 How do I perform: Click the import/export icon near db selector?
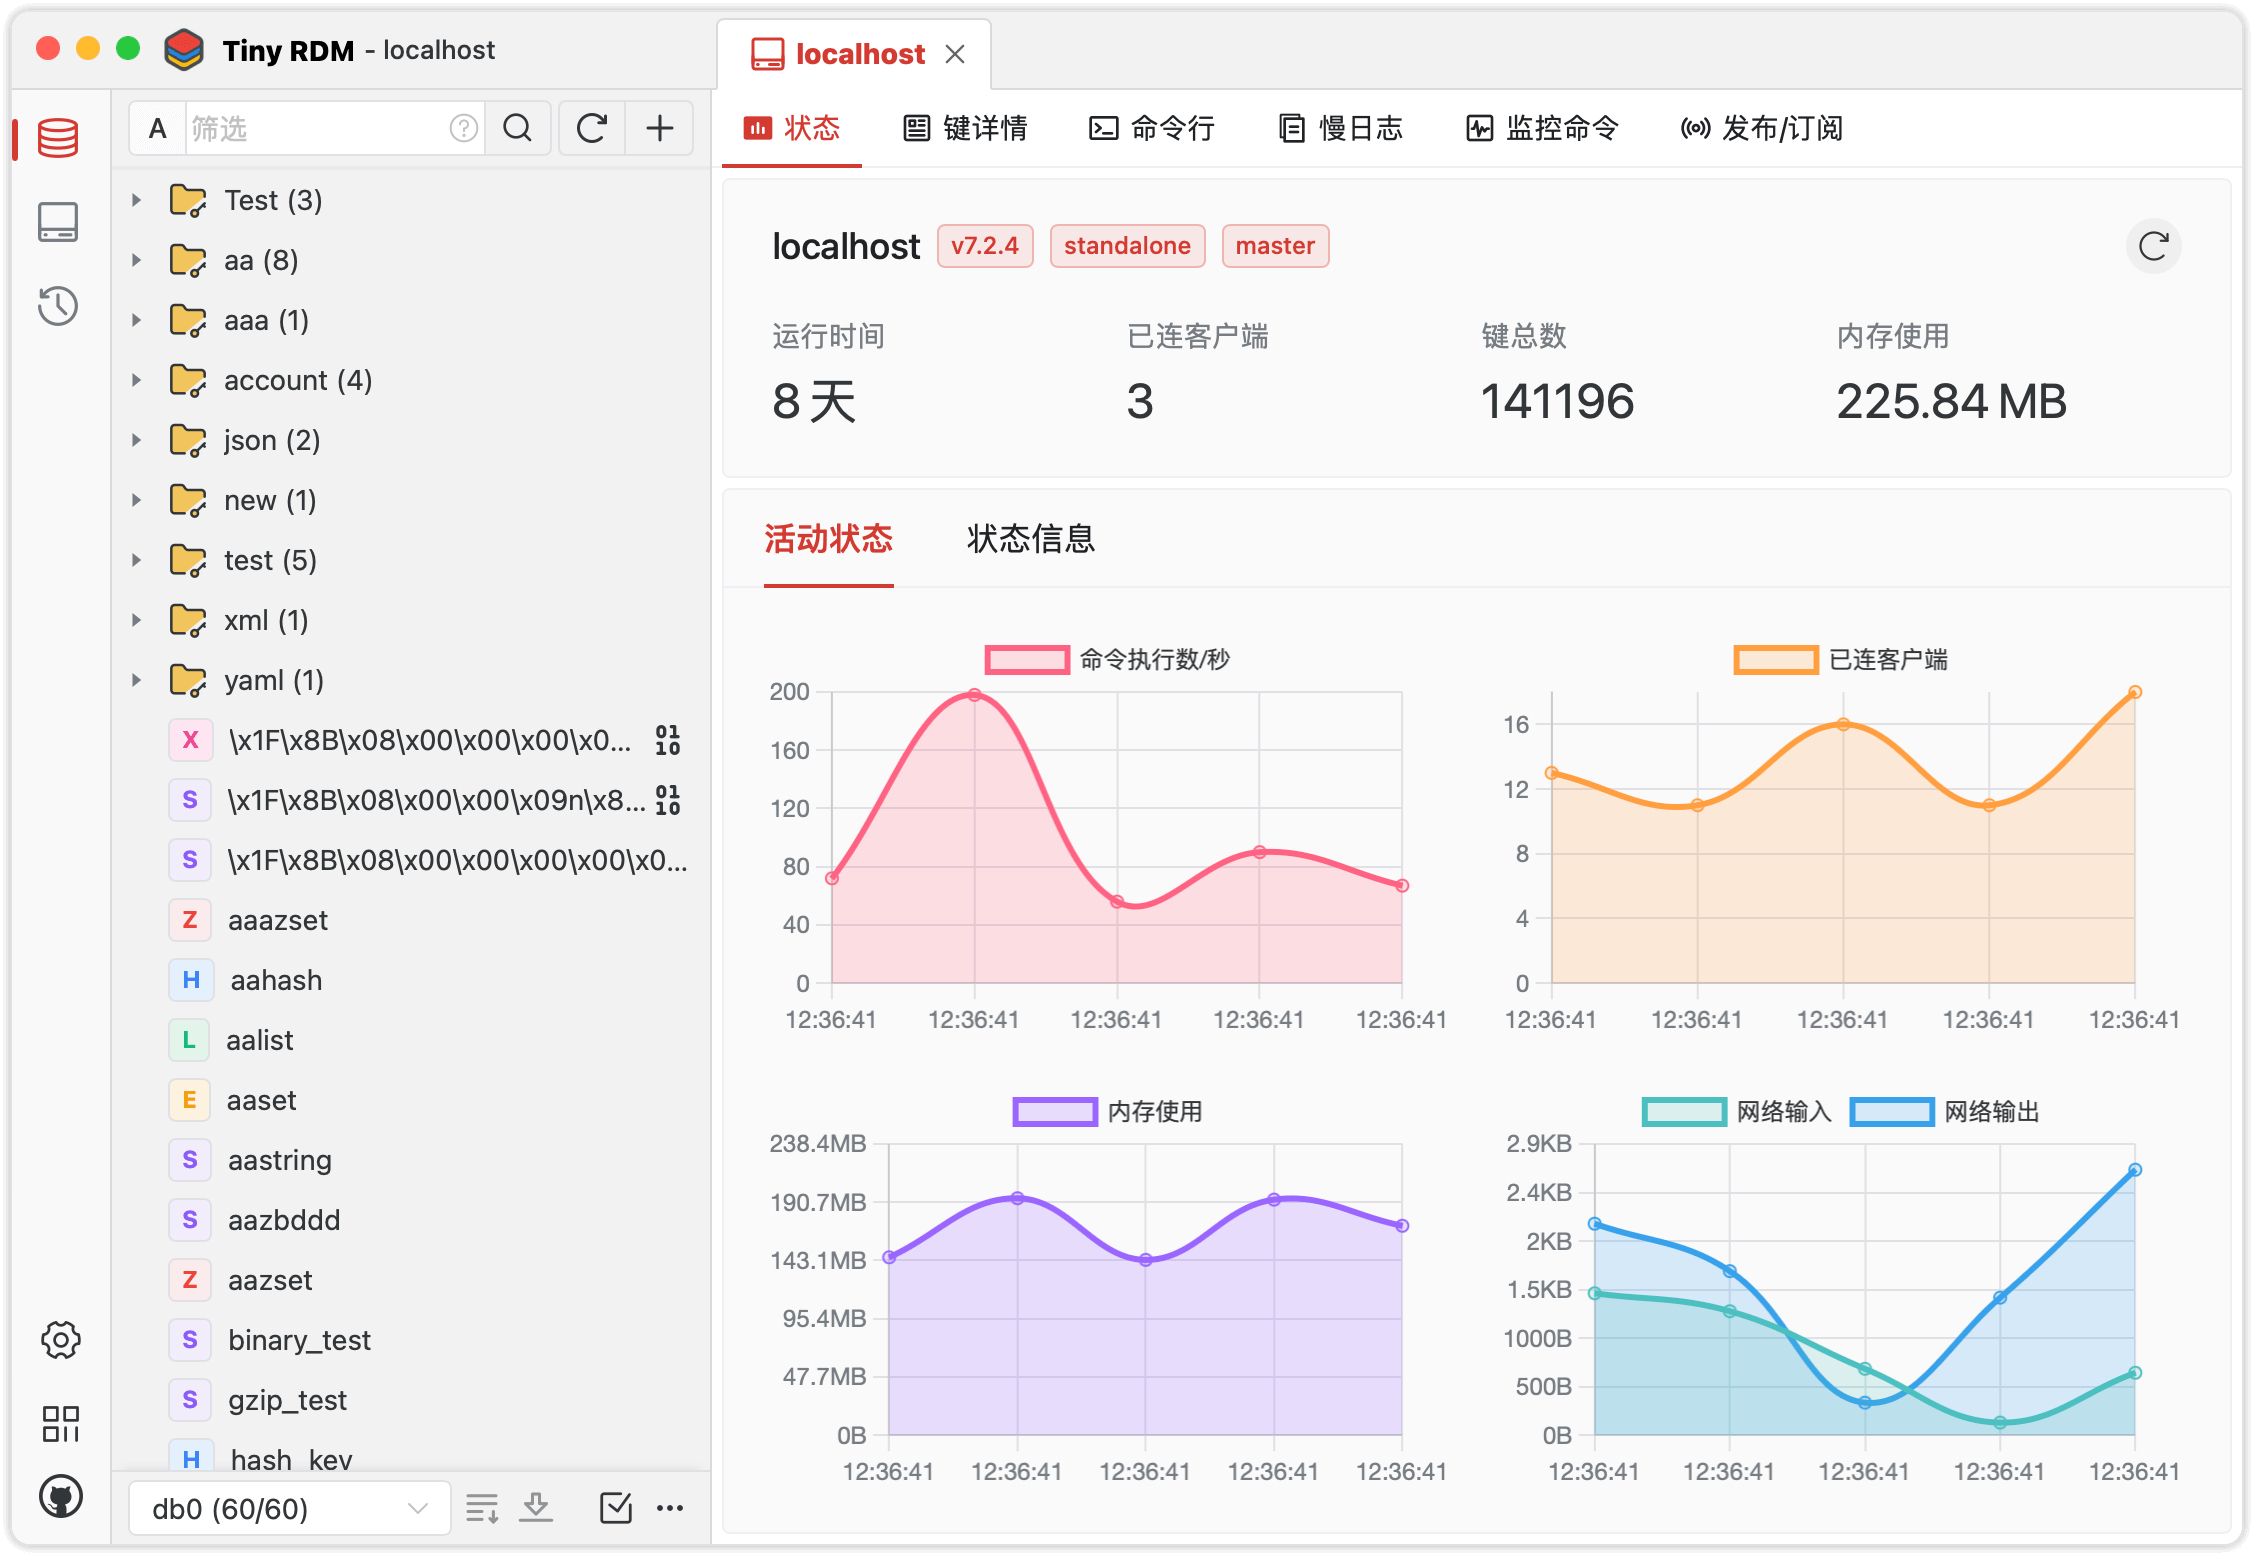point(536,1507)
